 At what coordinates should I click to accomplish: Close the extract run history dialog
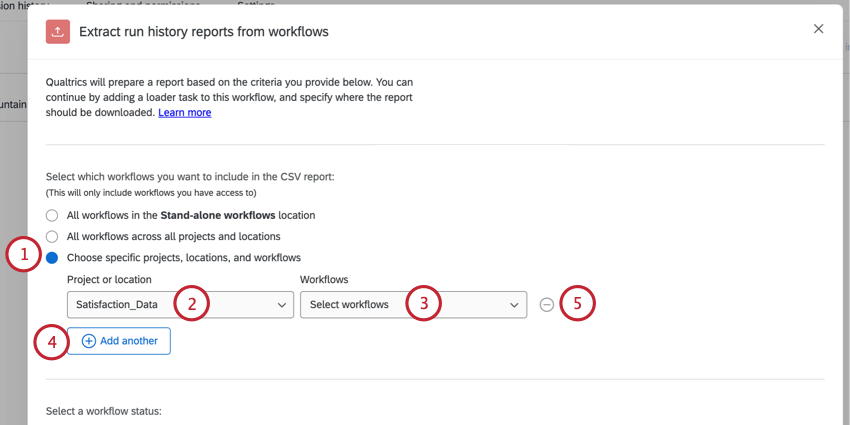818,29
